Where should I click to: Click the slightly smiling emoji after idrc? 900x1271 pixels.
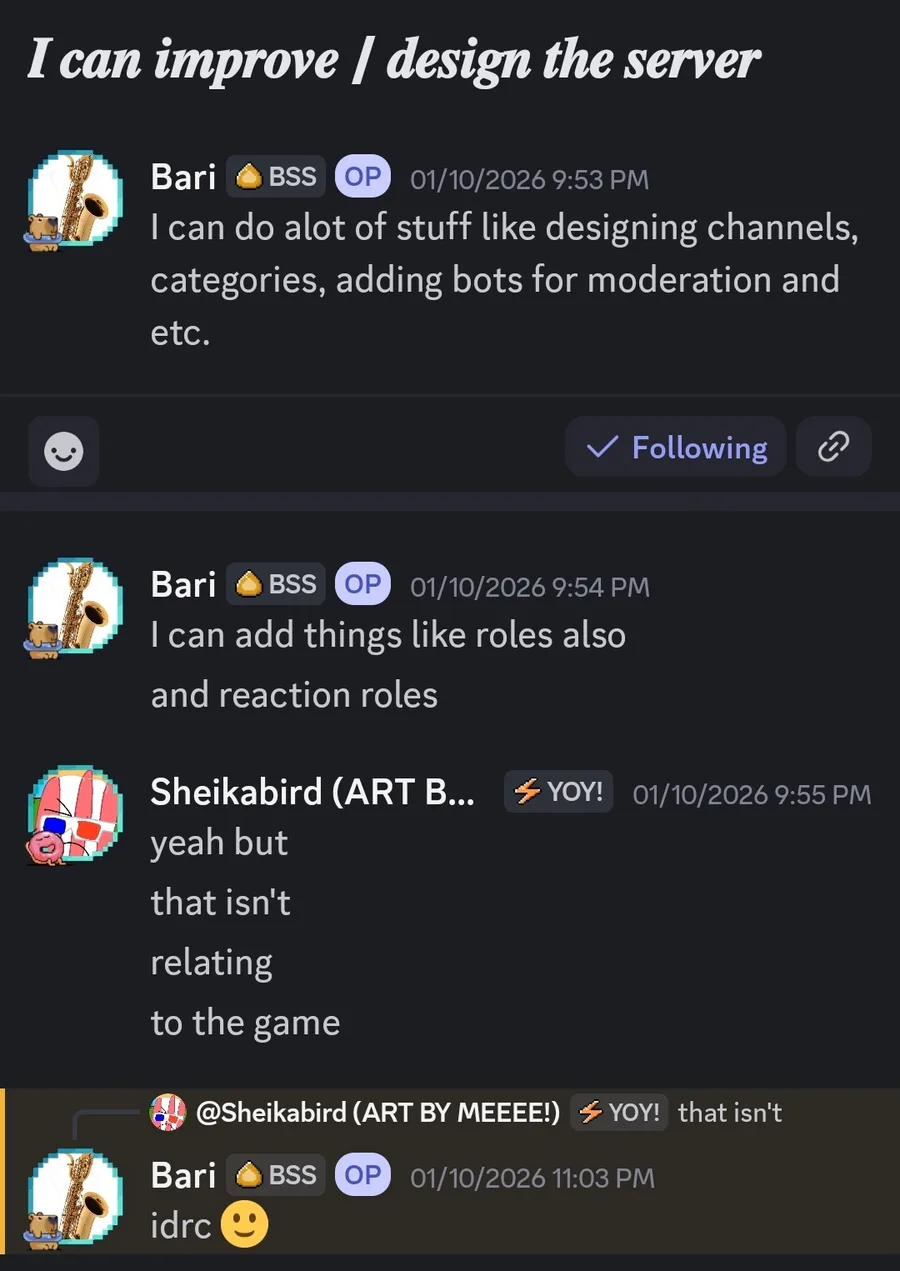244,1226
